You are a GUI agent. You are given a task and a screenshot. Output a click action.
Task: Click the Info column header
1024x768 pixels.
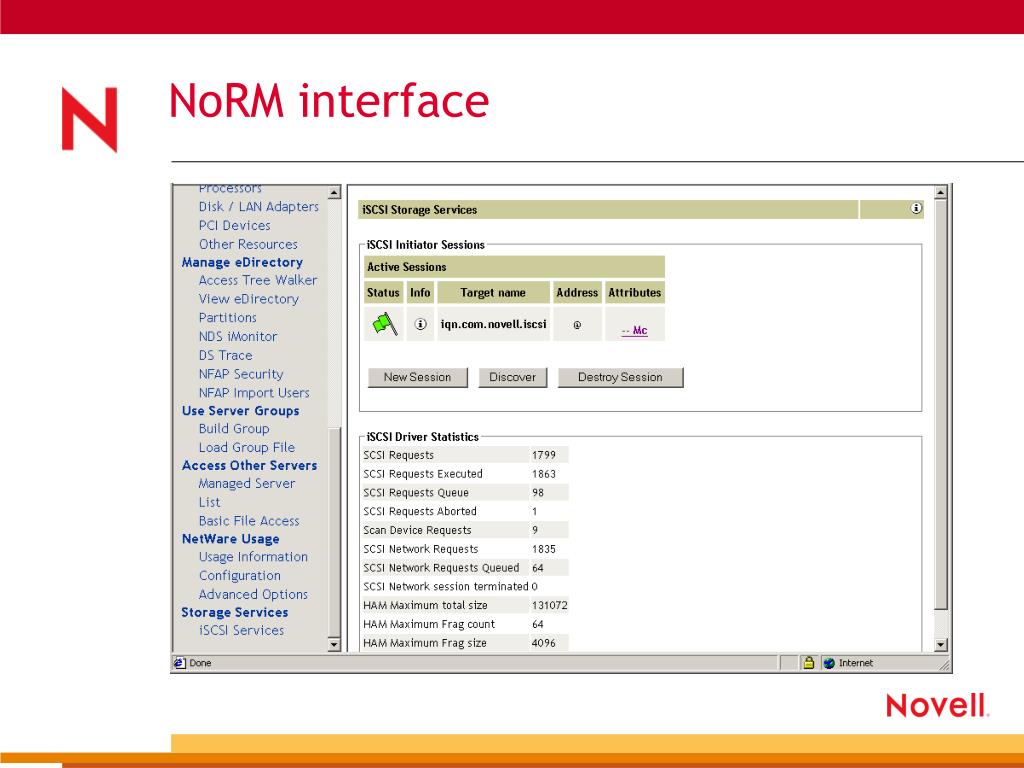[421, 293]
